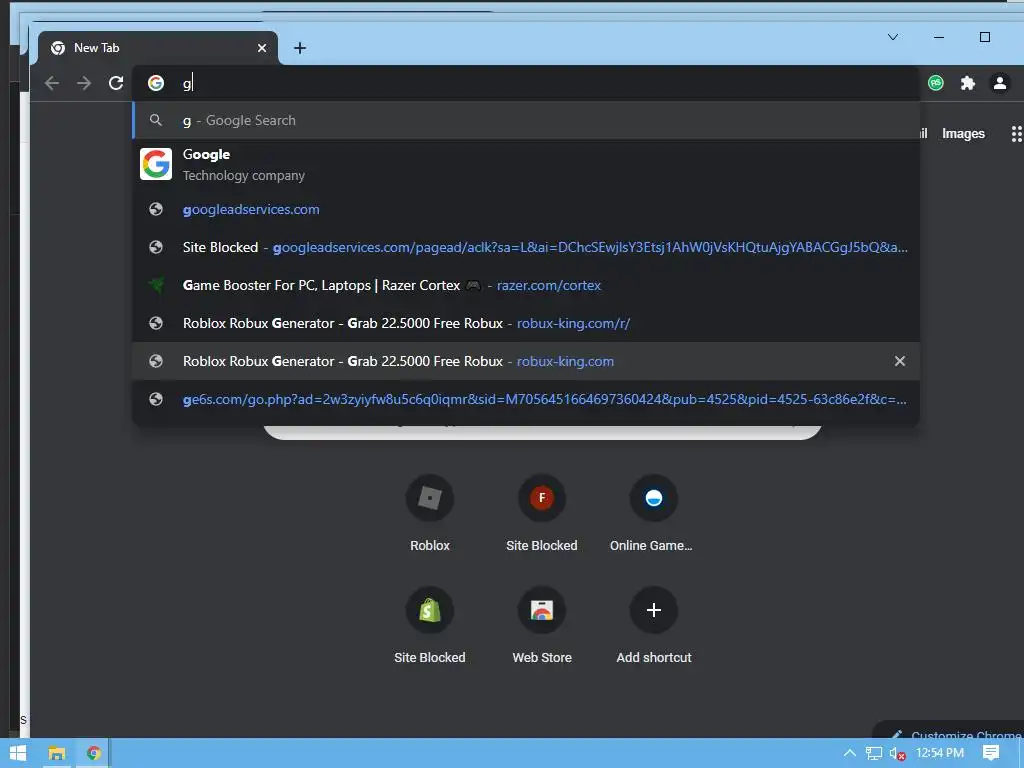The width and height of the screenshot is (1024, 768).
Task: Select the Razer Cortex Game Booster suggestion
Action: click(526, 285)
